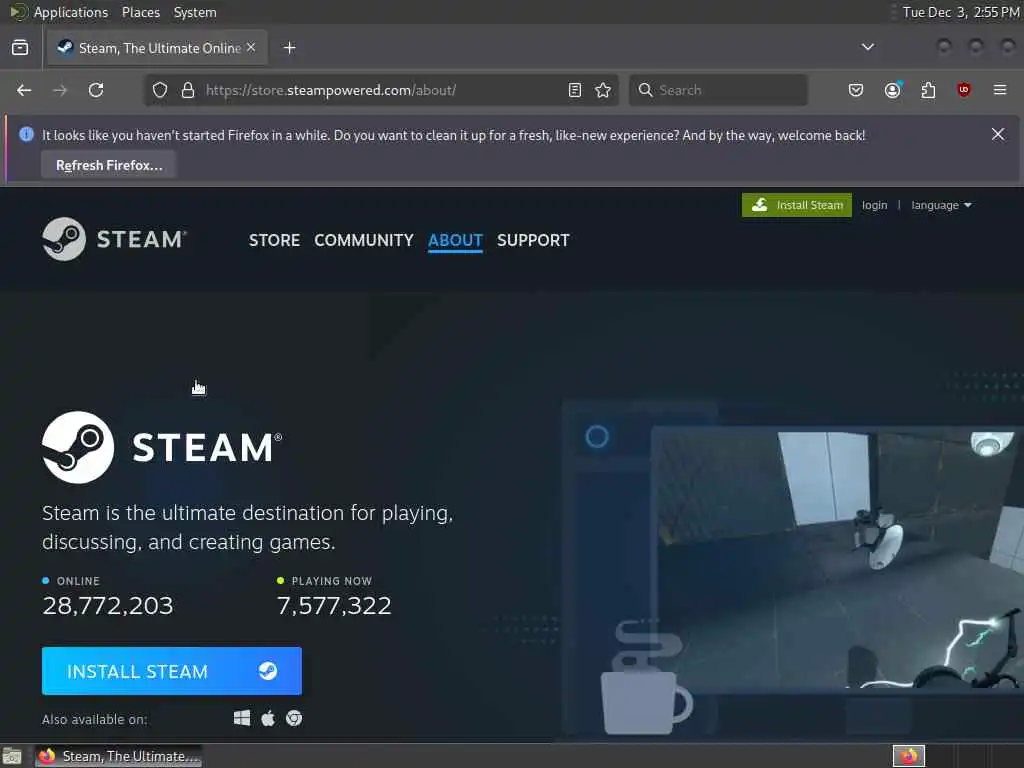The image size is (1024, 768).
Task: Open a new browser tab
Action: tap(289, 48)
